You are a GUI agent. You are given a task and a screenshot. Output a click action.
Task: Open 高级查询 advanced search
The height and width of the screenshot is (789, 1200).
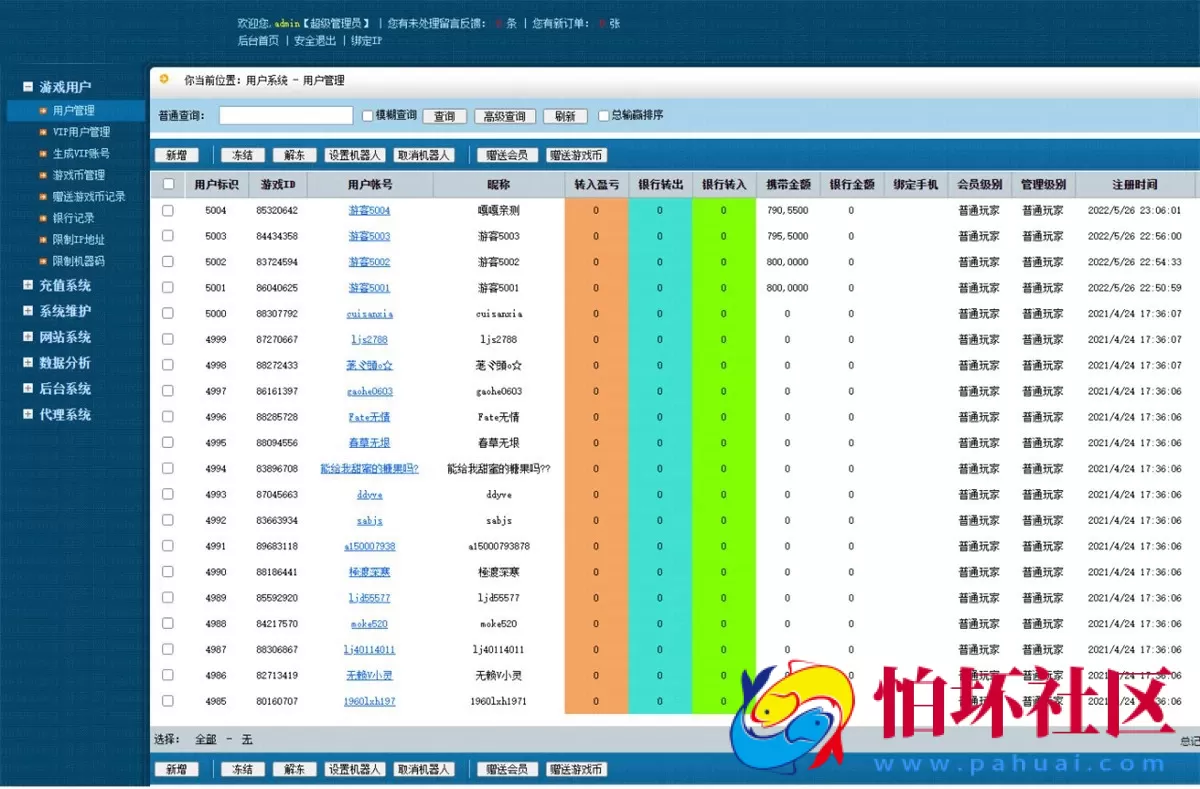(506, 115)
